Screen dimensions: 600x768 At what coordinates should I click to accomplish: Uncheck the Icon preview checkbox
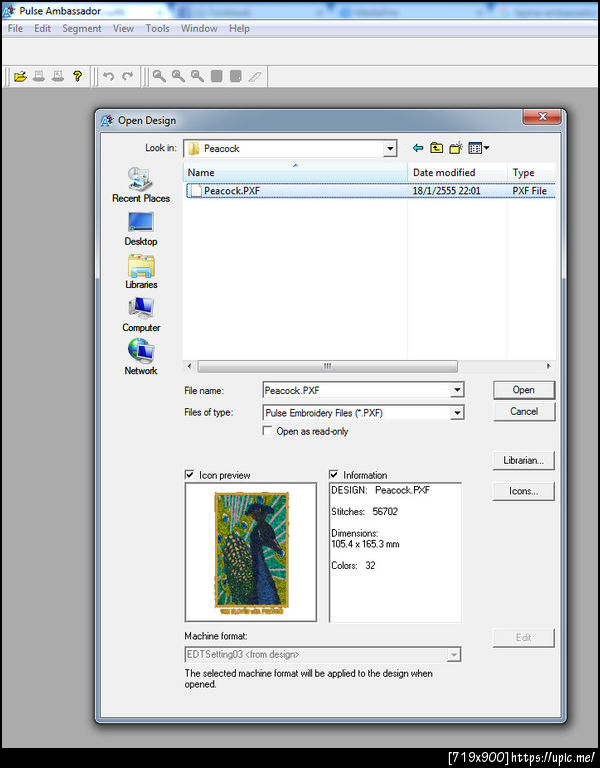pos(190,475)
